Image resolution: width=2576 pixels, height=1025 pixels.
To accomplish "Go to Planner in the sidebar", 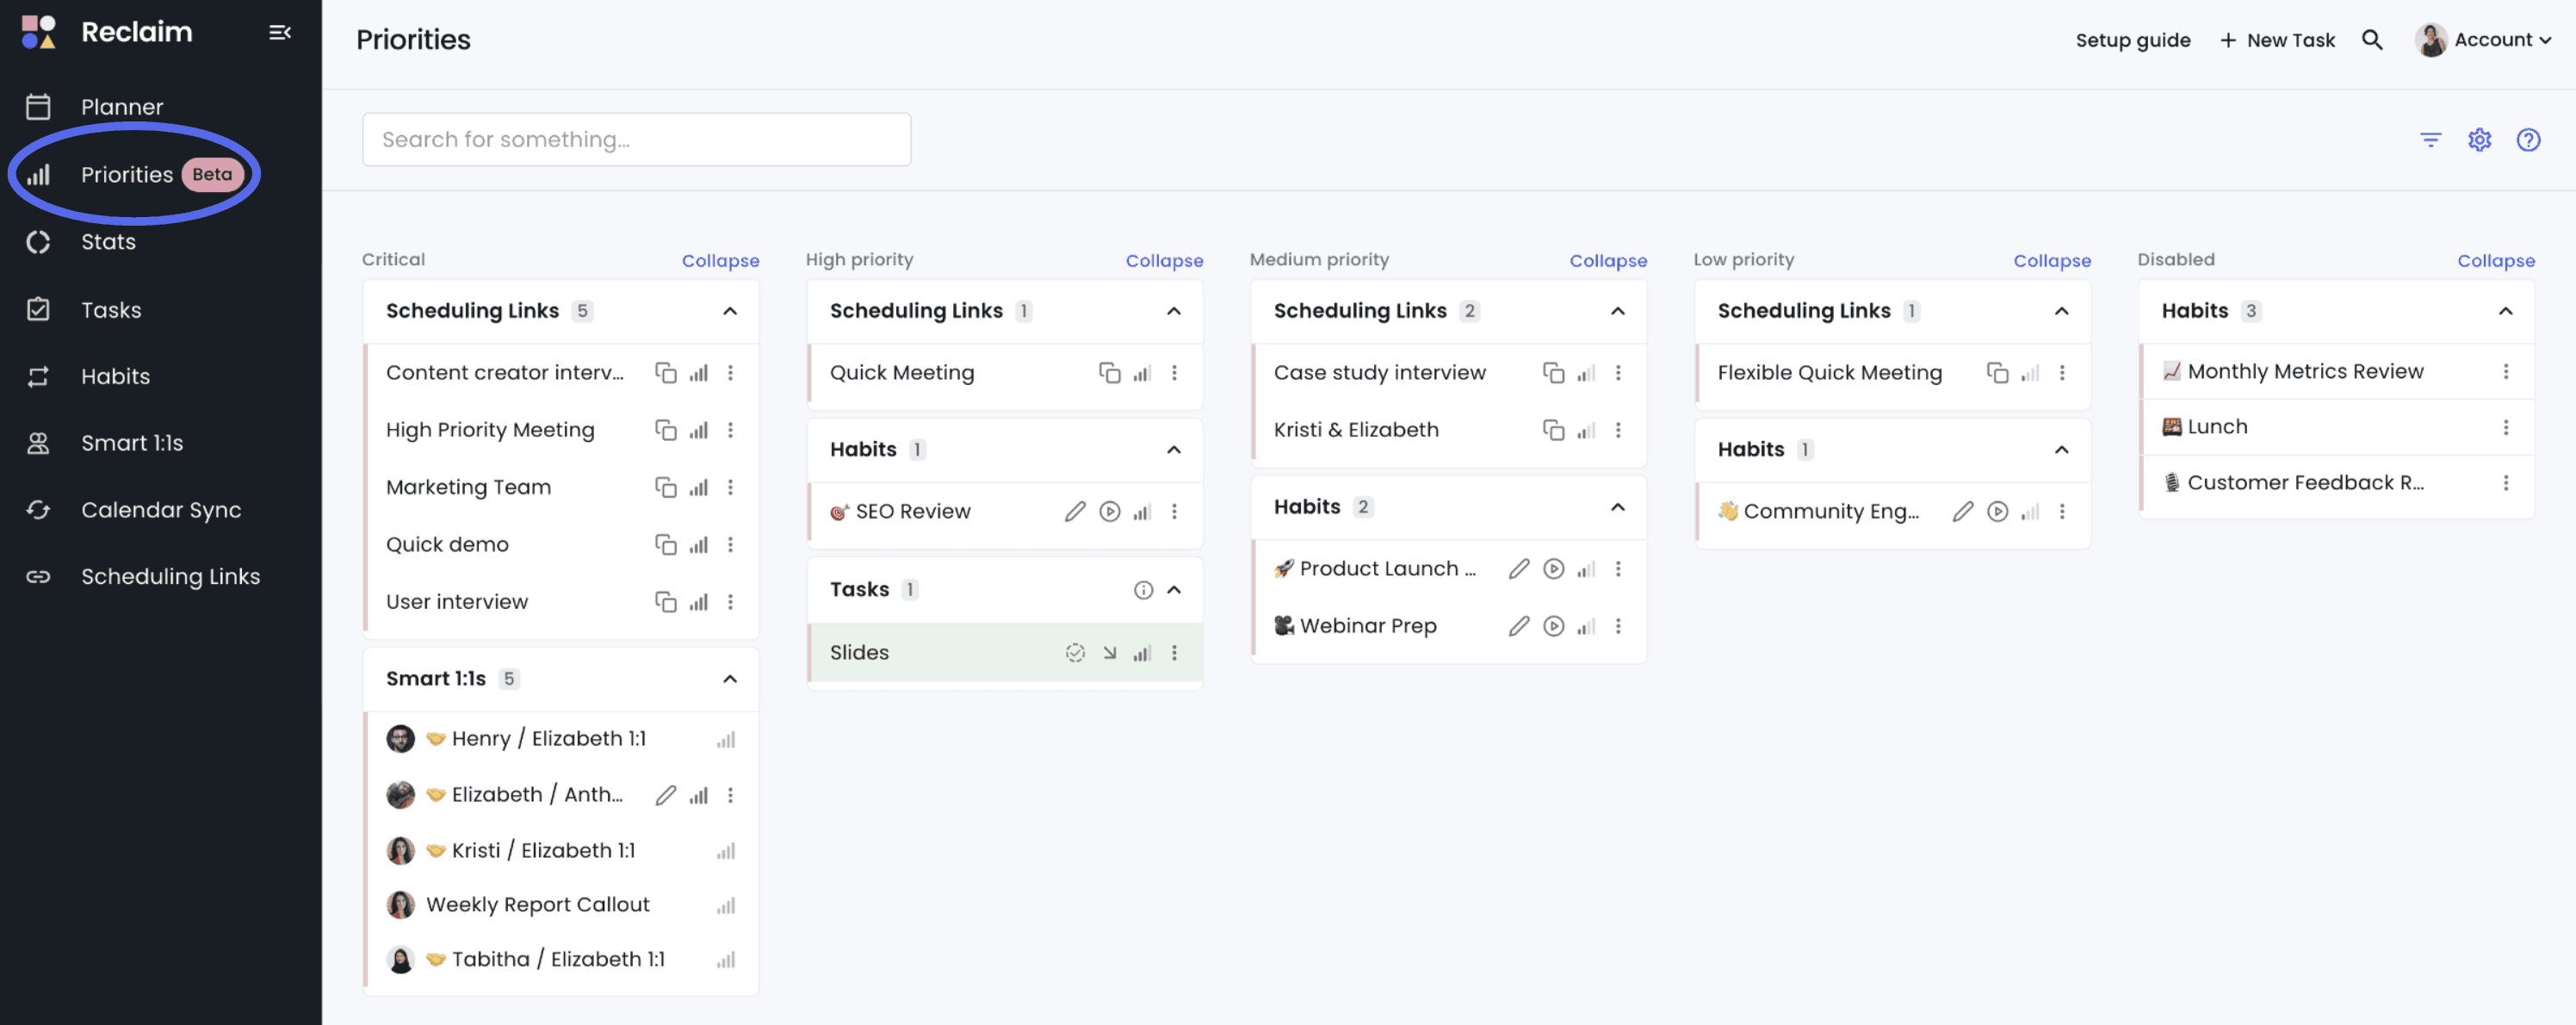I will point(121,107).
